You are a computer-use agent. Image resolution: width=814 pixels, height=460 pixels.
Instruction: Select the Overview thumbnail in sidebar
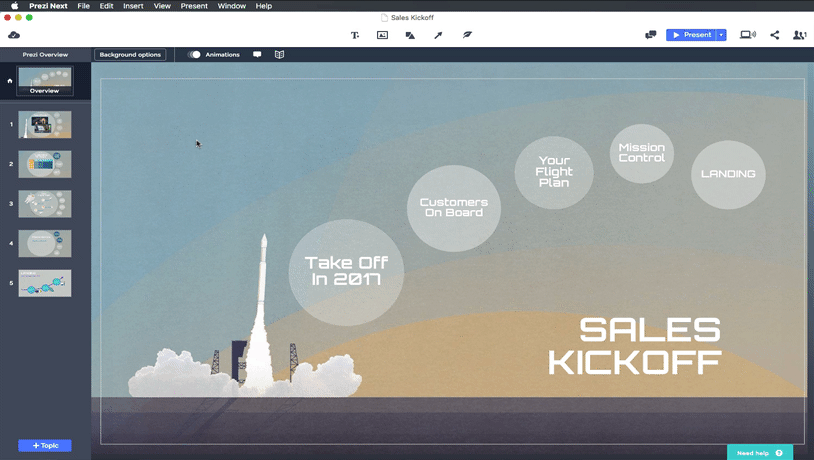click(x=45, y=80)
